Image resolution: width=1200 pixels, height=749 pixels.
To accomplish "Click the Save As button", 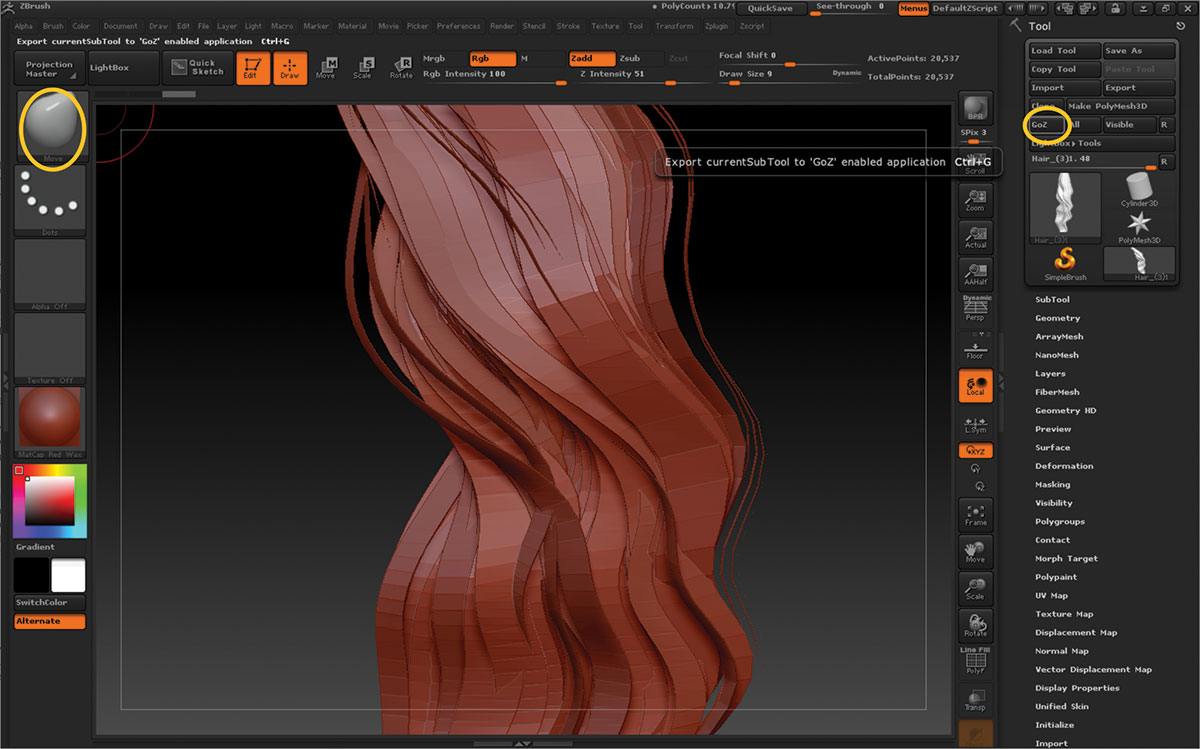I will 1138,51.
